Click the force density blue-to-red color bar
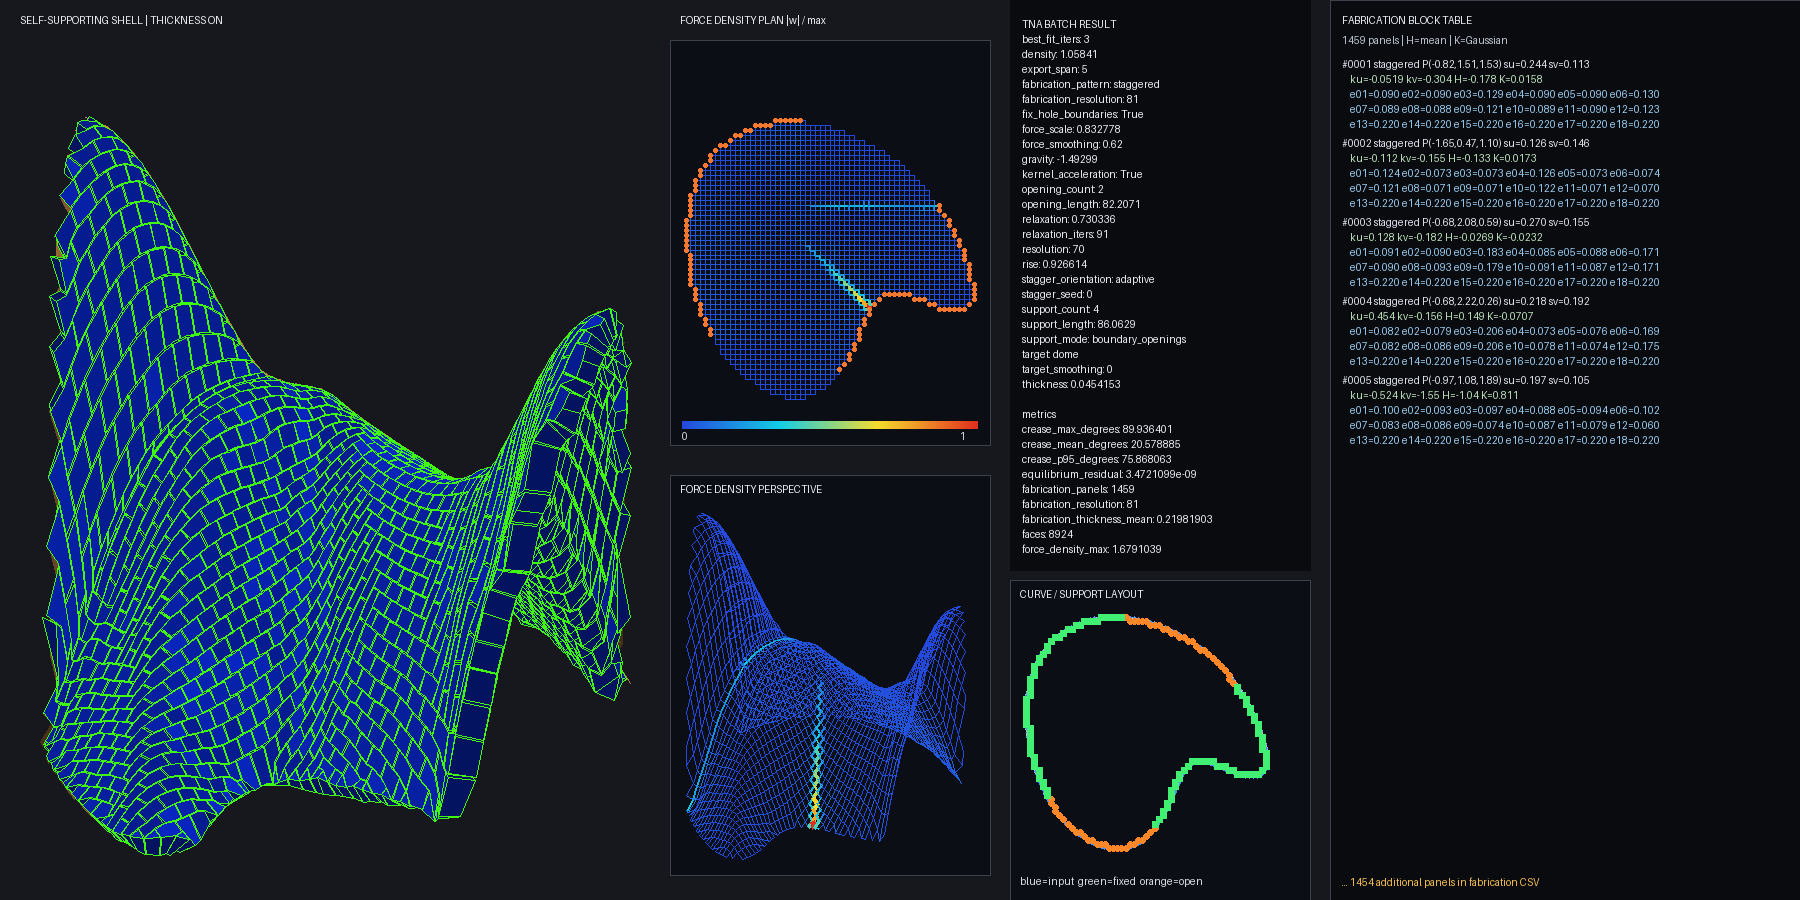1800x900 pixels. pos(829,425)
